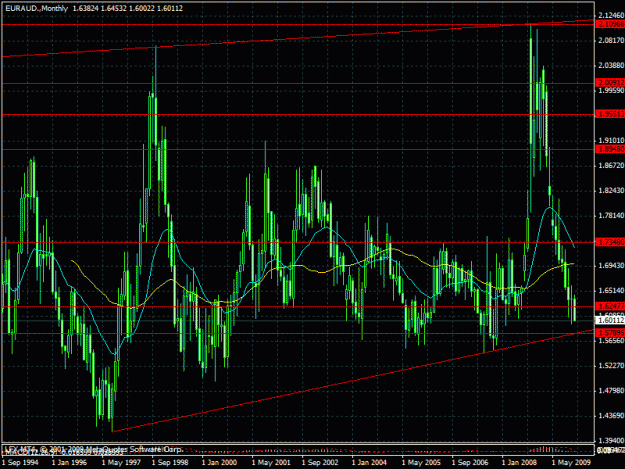The width and height of the screenshot is (625, 469).
Task: Click the 1.99590 price axis label
Action: point(611,91)
